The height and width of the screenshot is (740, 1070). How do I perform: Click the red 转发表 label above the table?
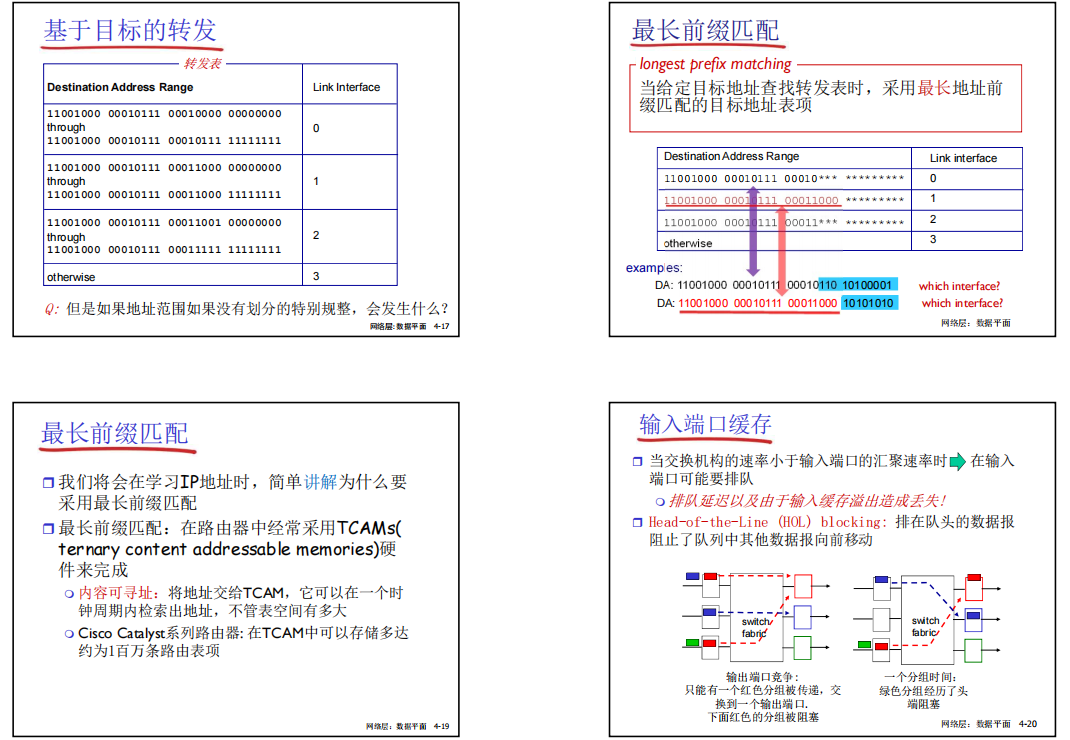[x=203, y=63]
